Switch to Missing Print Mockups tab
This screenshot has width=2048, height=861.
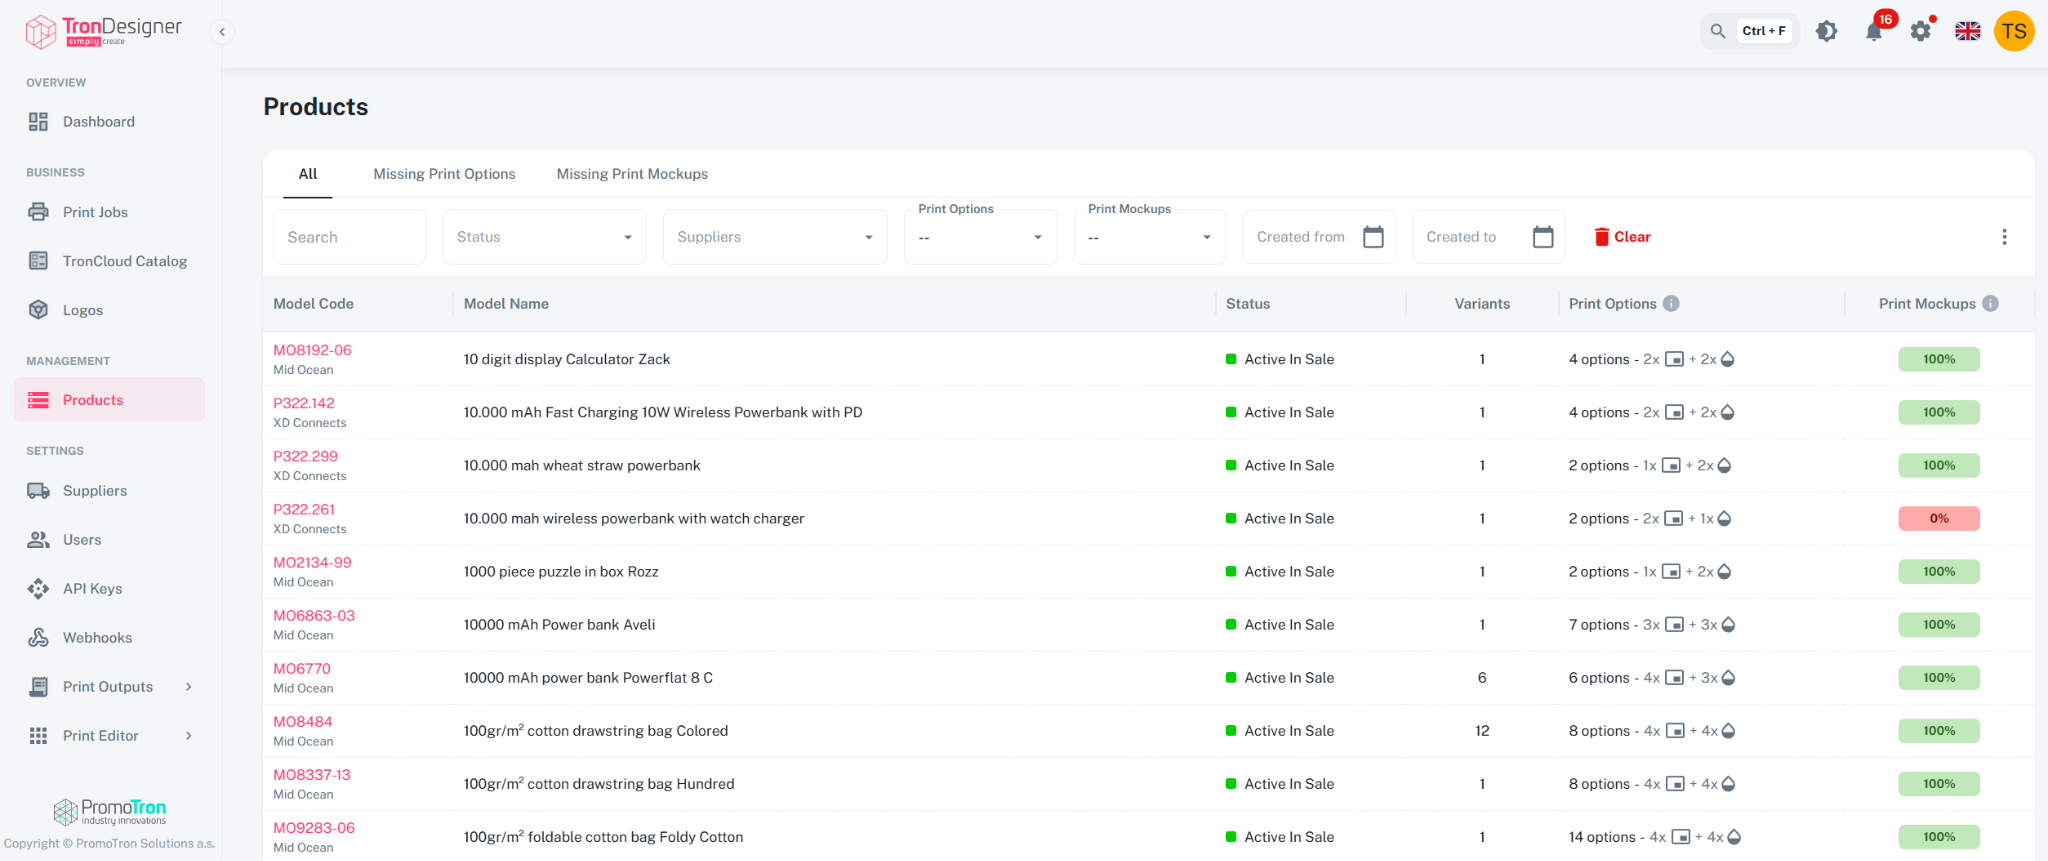[632, 174]
